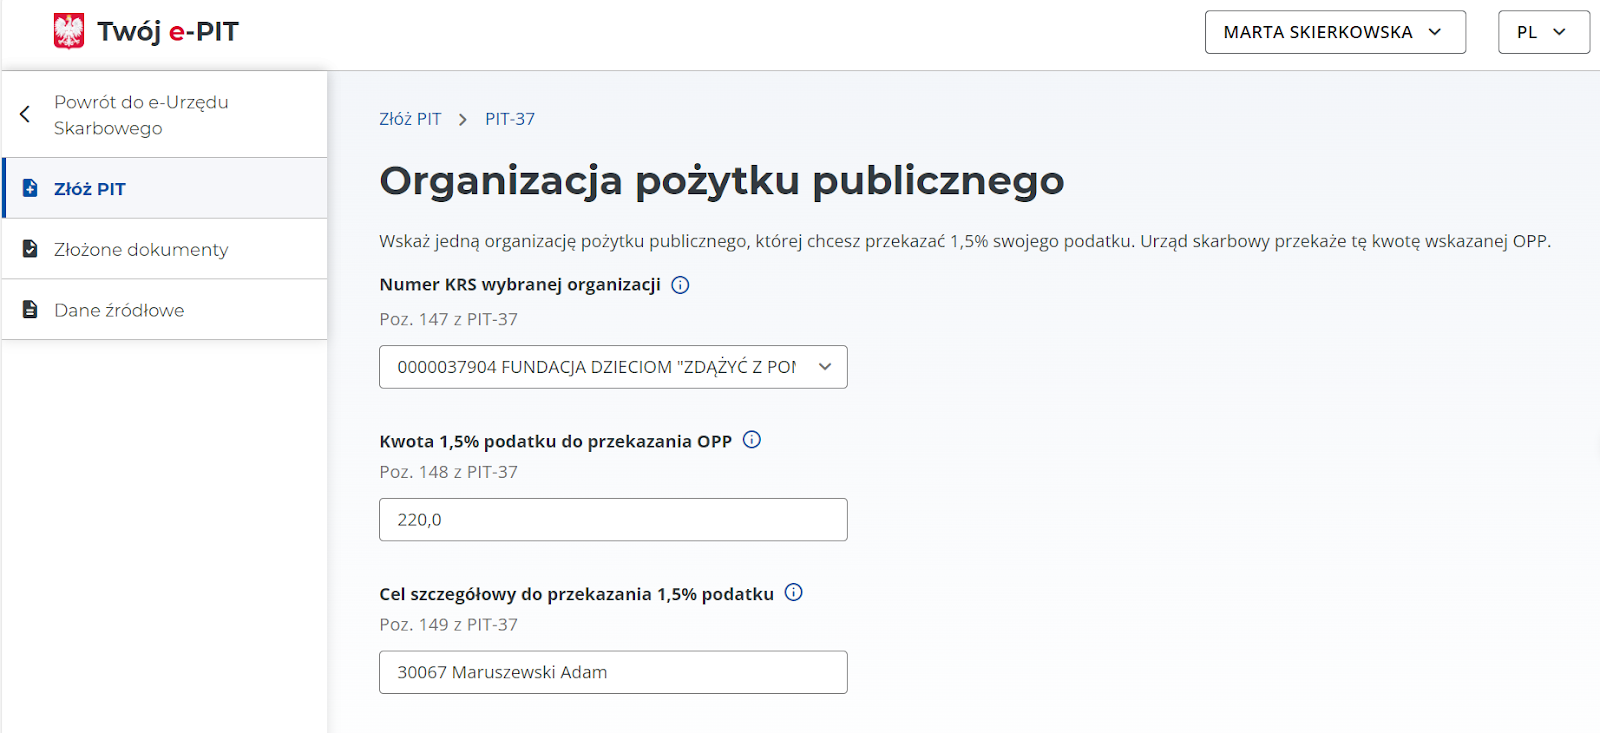The image size is (1600, 733).
Task: Click Złóż PIT breadcrumb link
Action: pyautogui.click(x=410, y=119)
